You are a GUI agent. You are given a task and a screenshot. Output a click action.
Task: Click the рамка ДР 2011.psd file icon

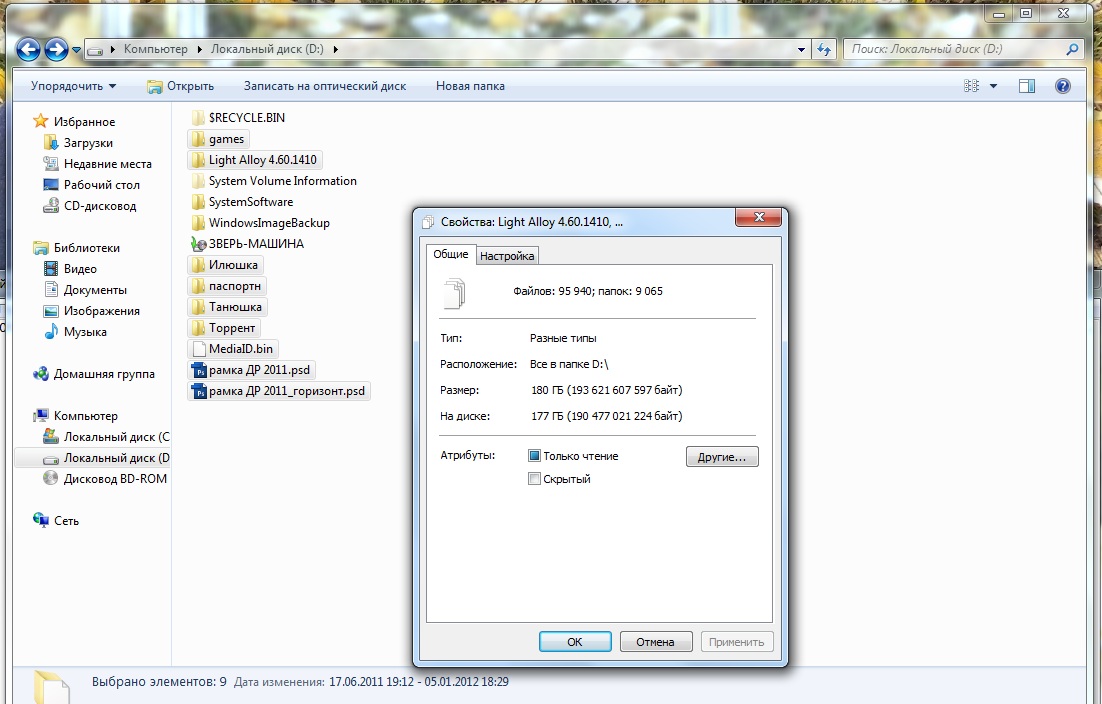199,370
